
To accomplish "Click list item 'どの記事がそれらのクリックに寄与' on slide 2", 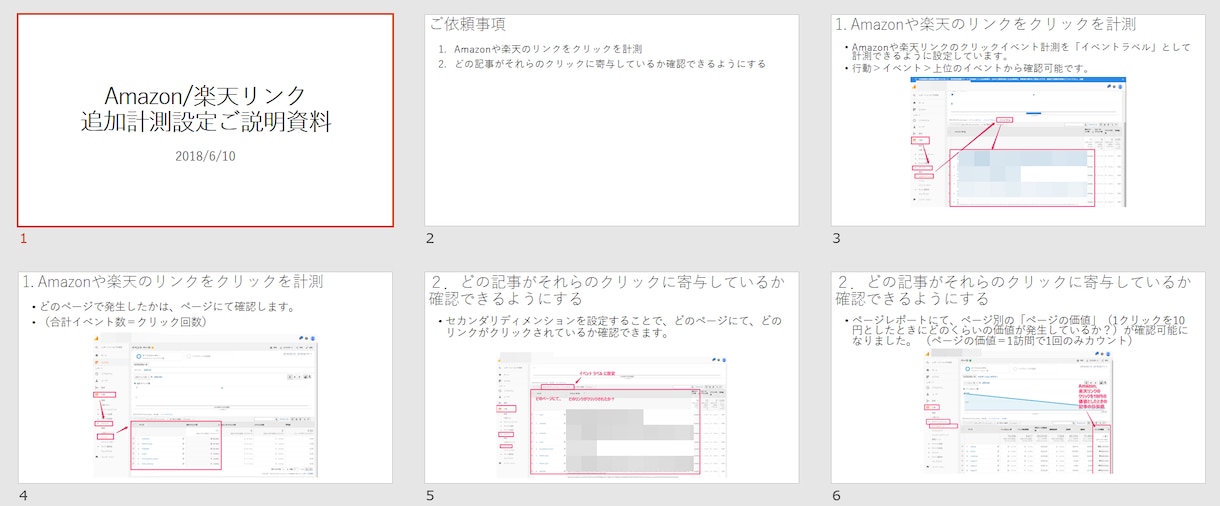I will 602,64.
